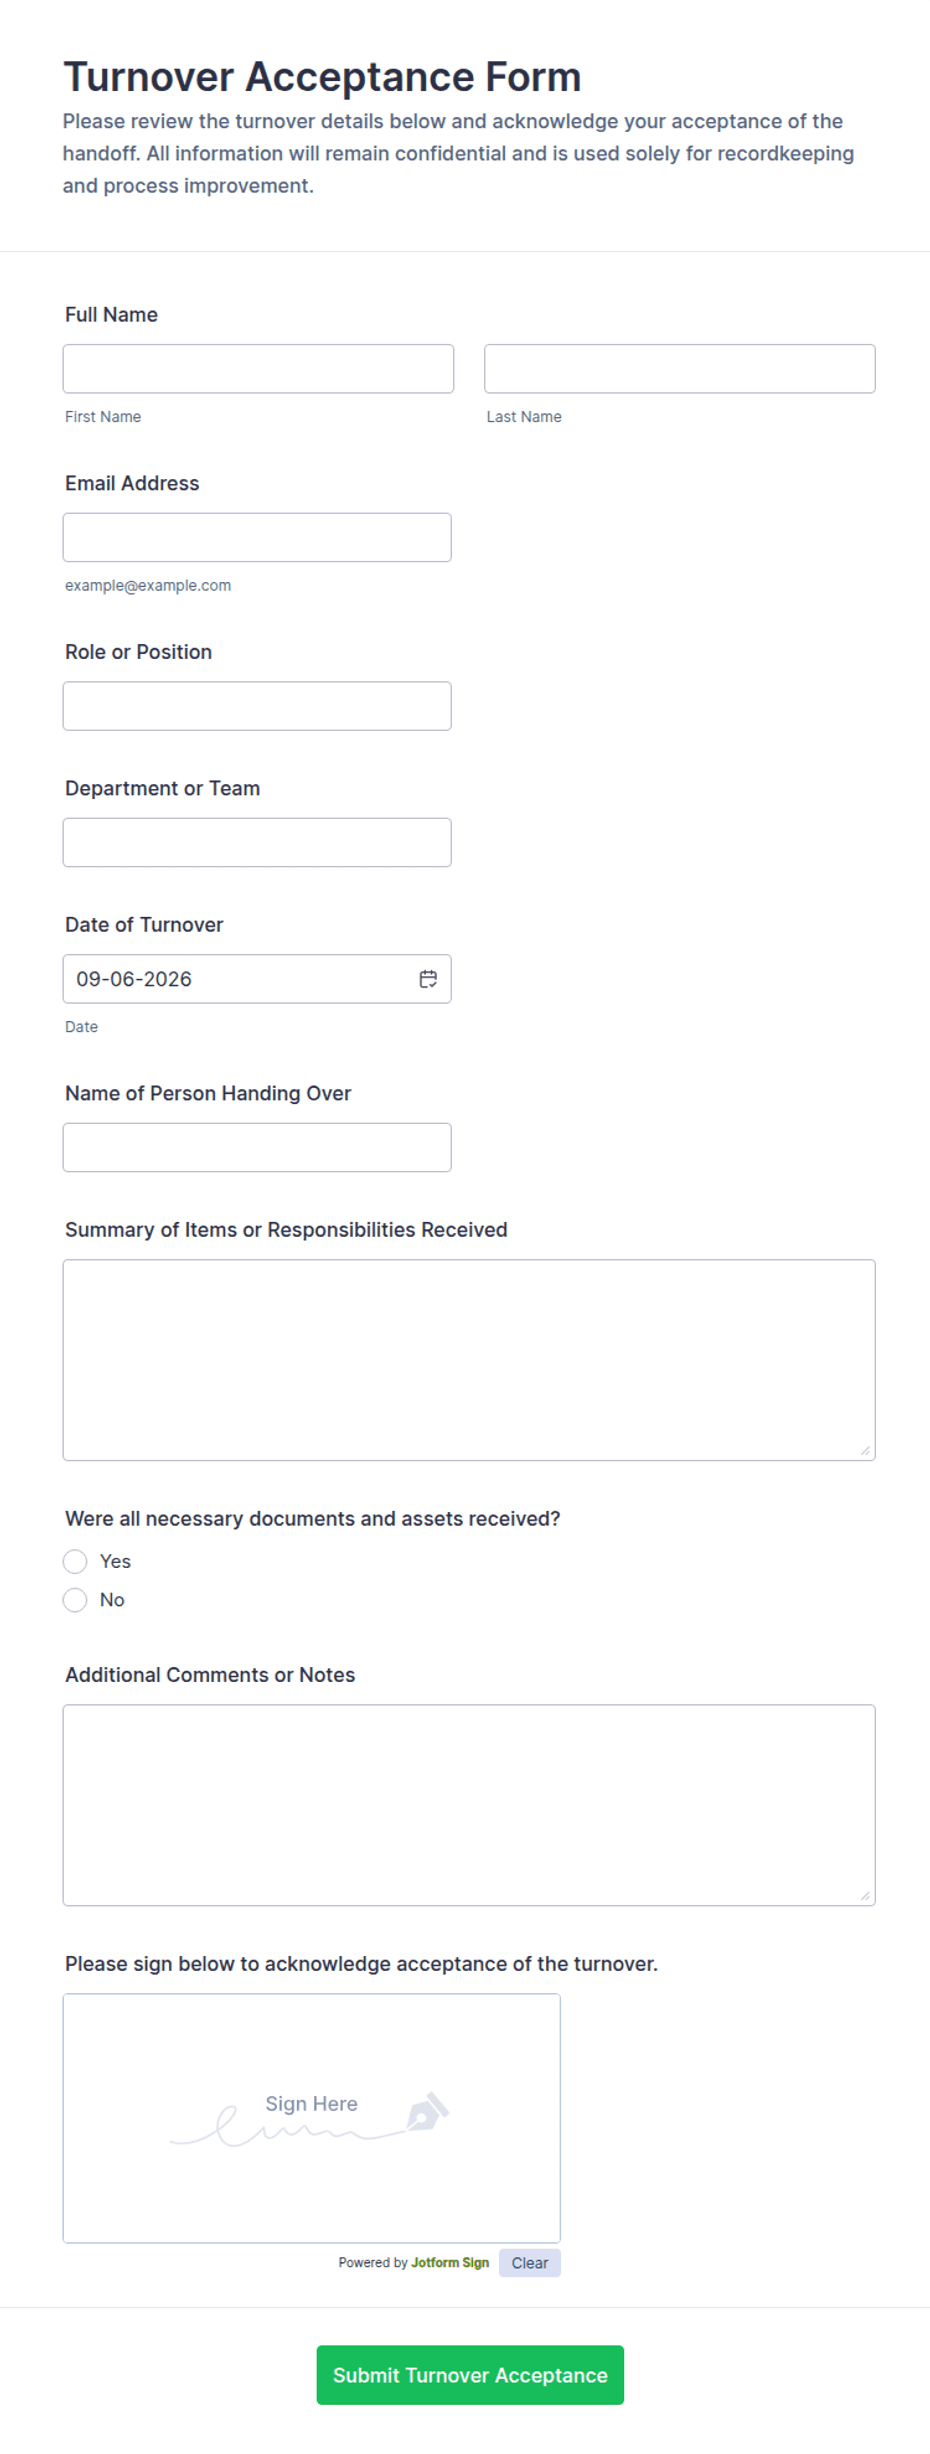Click the resize handle of Additional Comments textarea
Viewport: 930px width, 2454px height.
(x=865, y=1895)
